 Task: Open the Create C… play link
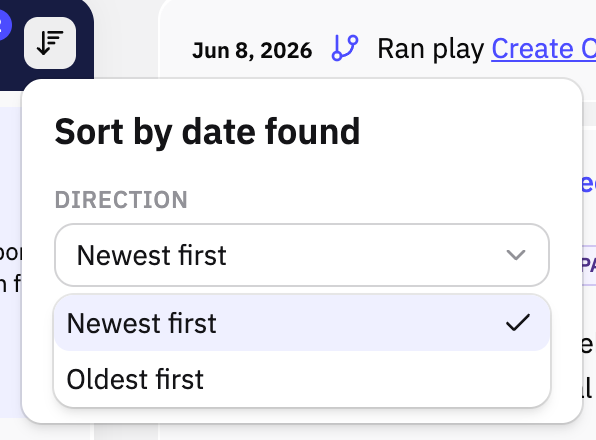[544, 49]
